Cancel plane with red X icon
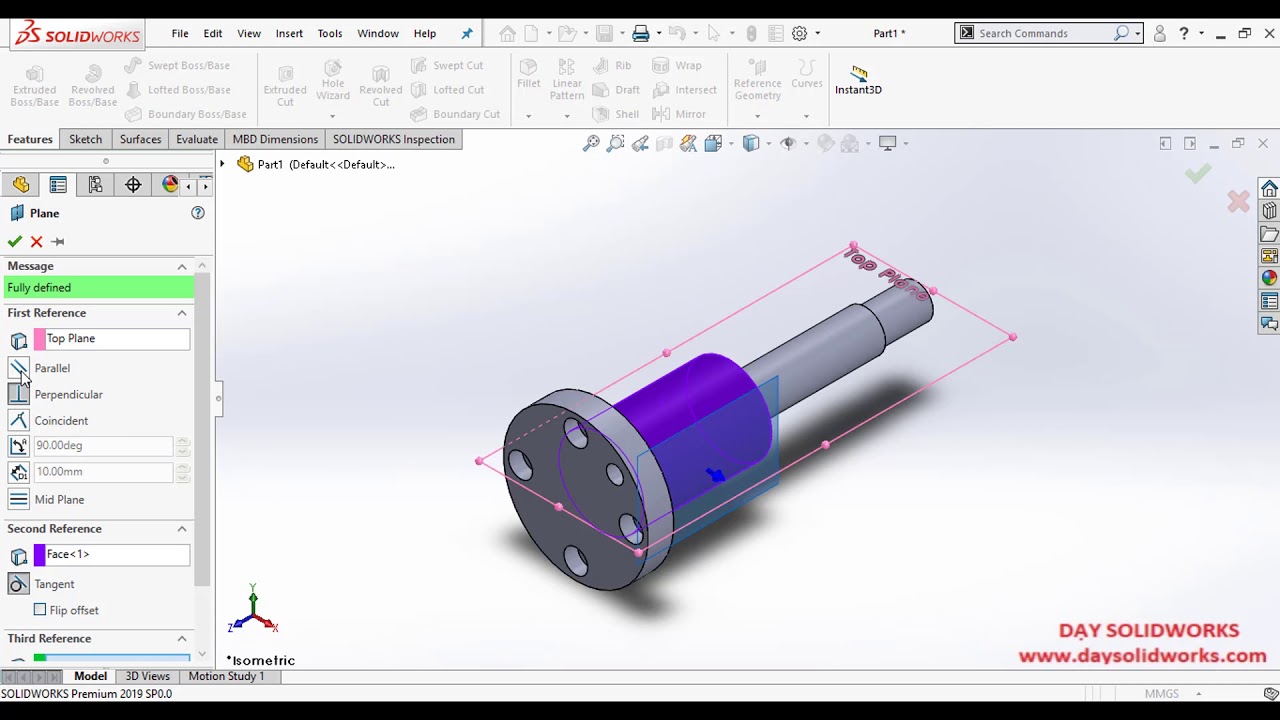The width and height of the screenshot is (1280, 720). 36,241
